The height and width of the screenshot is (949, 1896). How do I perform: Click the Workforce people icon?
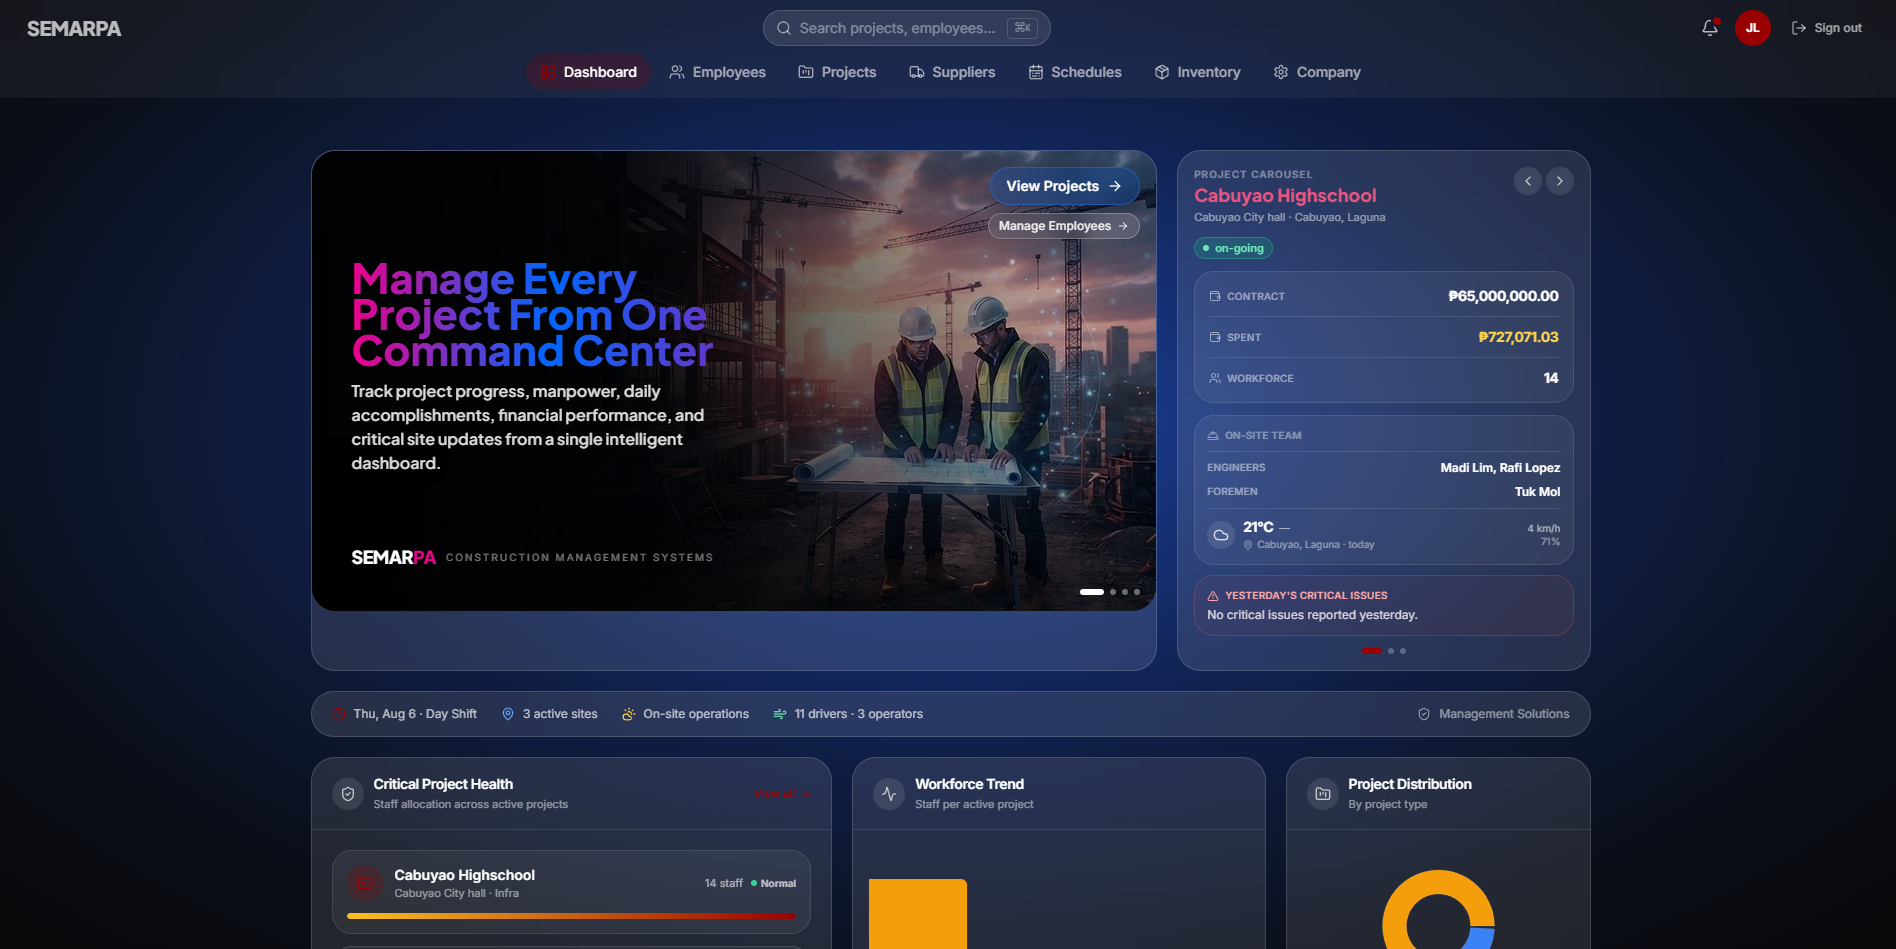(x=1215, y=378)
